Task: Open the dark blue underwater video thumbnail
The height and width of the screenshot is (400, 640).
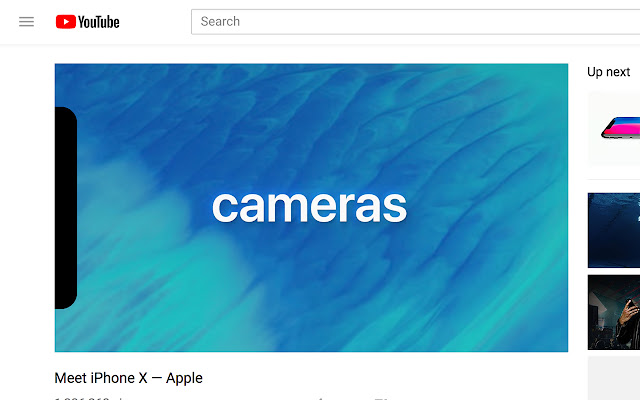Action: pos(614,231)
